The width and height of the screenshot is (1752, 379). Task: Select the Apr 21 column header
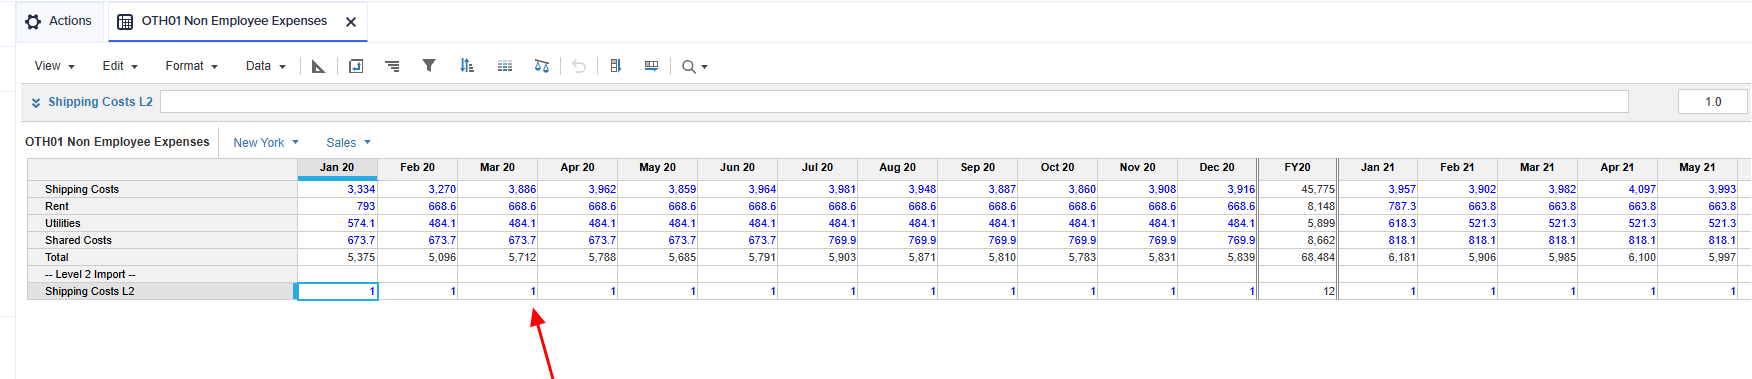coord(1617,168)
